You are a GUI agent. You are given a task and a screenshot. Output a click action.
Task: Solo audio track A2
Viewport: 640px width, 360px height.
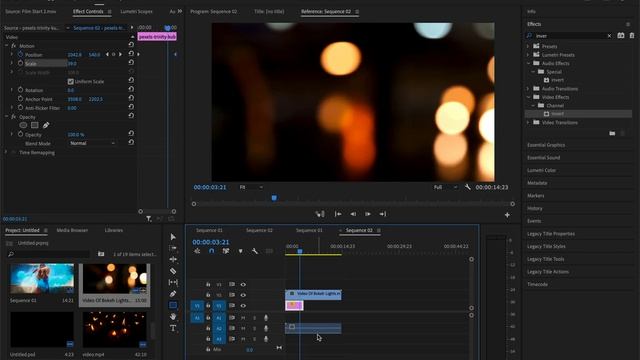[x=255, y=328]
